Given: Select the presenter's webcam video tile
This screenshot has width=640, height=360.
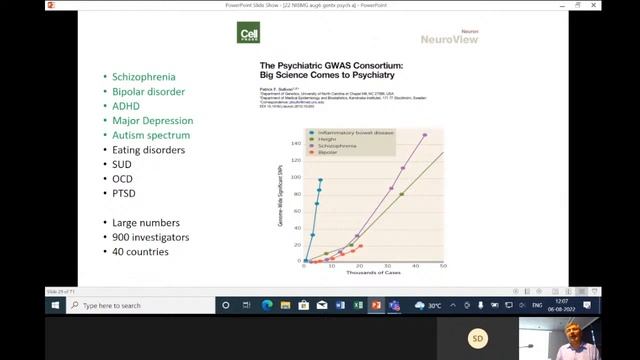Looking at the screenshot, I should tap(560, 338).
